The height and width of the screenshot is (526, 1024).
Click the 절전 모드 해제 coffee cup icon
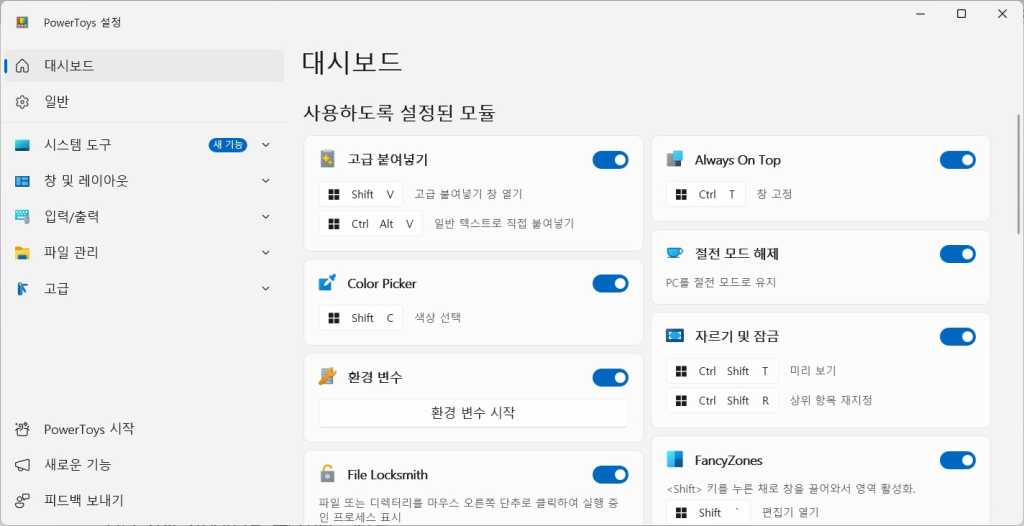point(675,253)
